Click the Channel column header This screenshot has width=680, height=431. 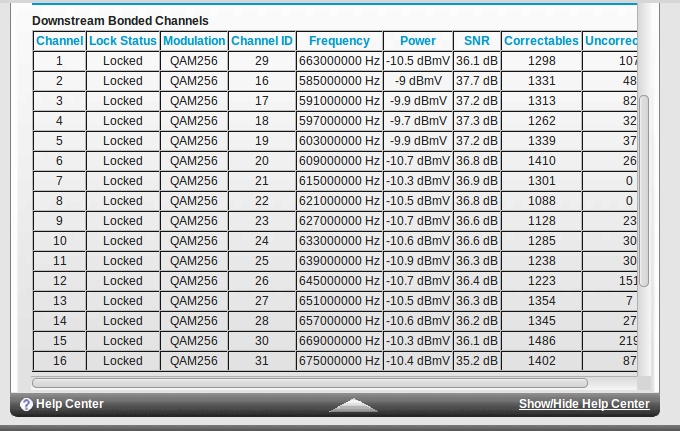point(59,41)
